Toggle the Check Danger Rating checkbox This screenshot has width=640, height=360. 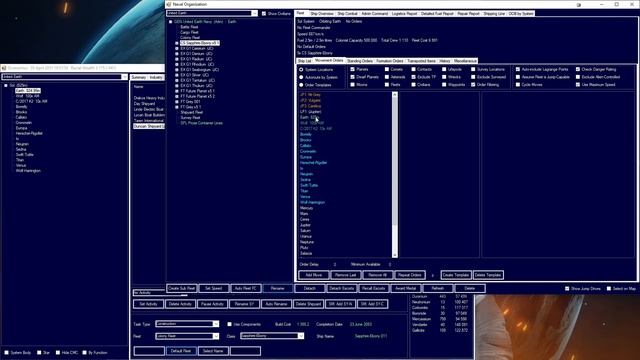578,69
